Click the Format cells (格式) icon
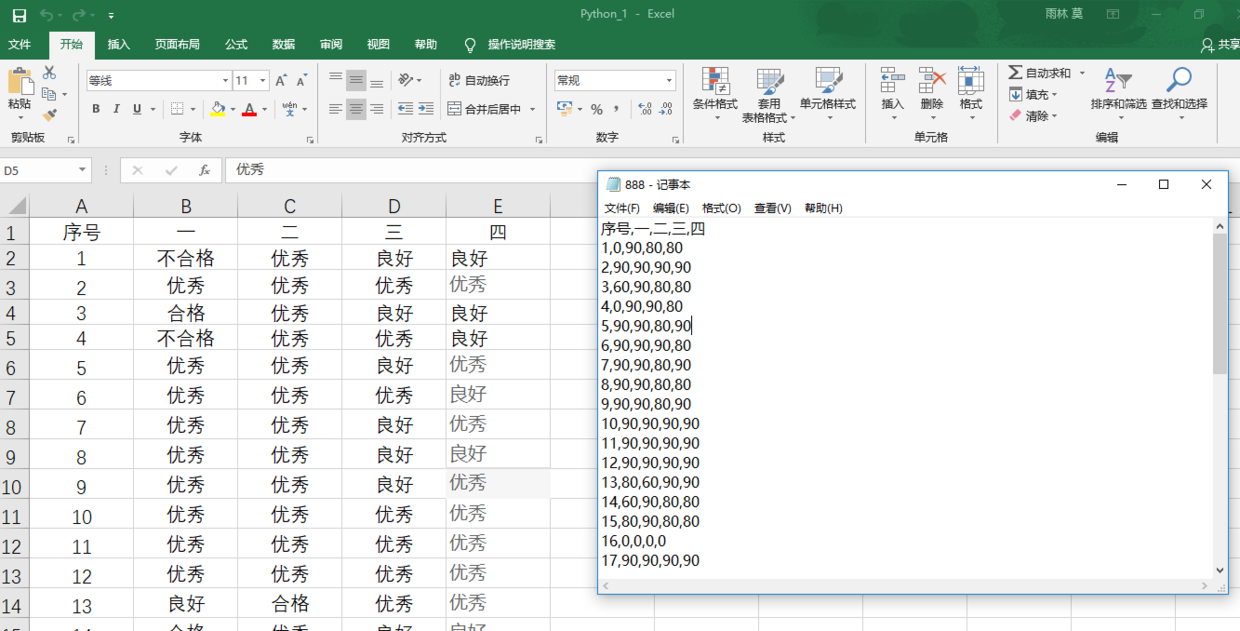 point(970,81)
